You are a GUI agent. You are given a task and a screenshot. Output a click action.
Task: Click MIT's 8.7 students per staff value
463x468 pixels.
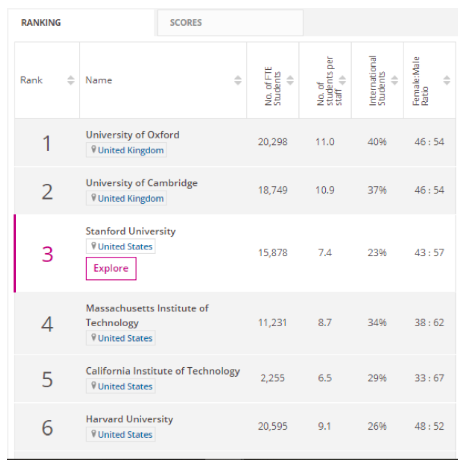[x=325, y=323]
